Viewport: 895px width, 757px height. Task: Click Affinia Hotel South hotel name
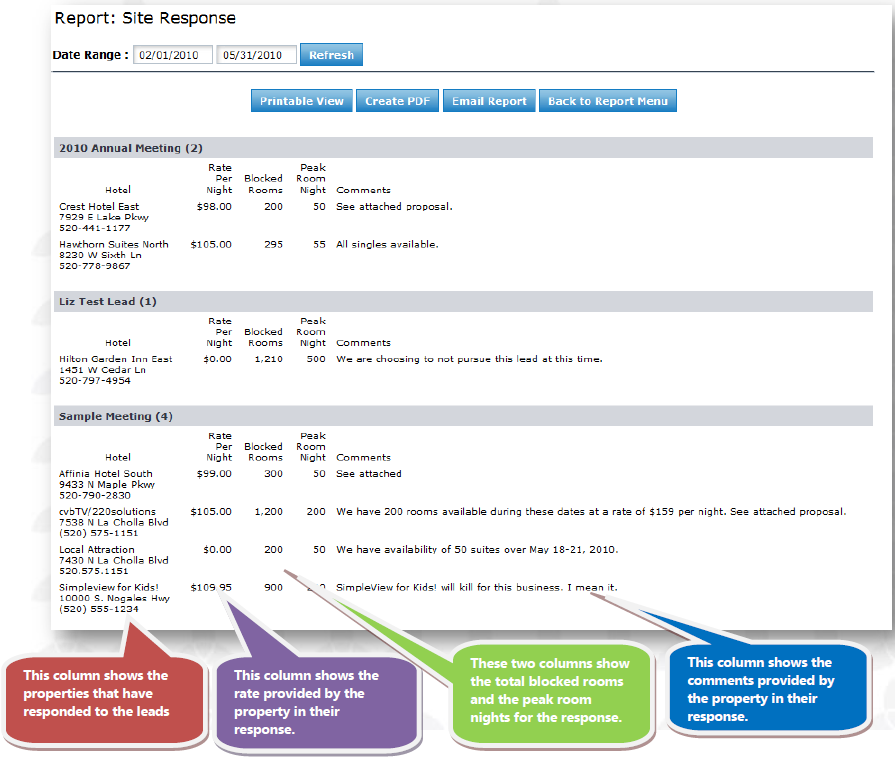(x=106, y=474)
